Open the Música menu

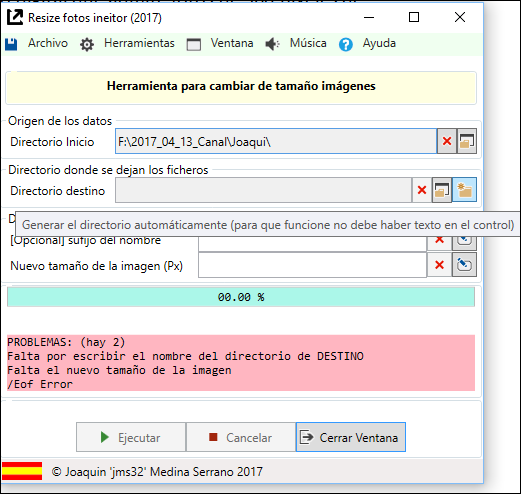coord(308,43)
